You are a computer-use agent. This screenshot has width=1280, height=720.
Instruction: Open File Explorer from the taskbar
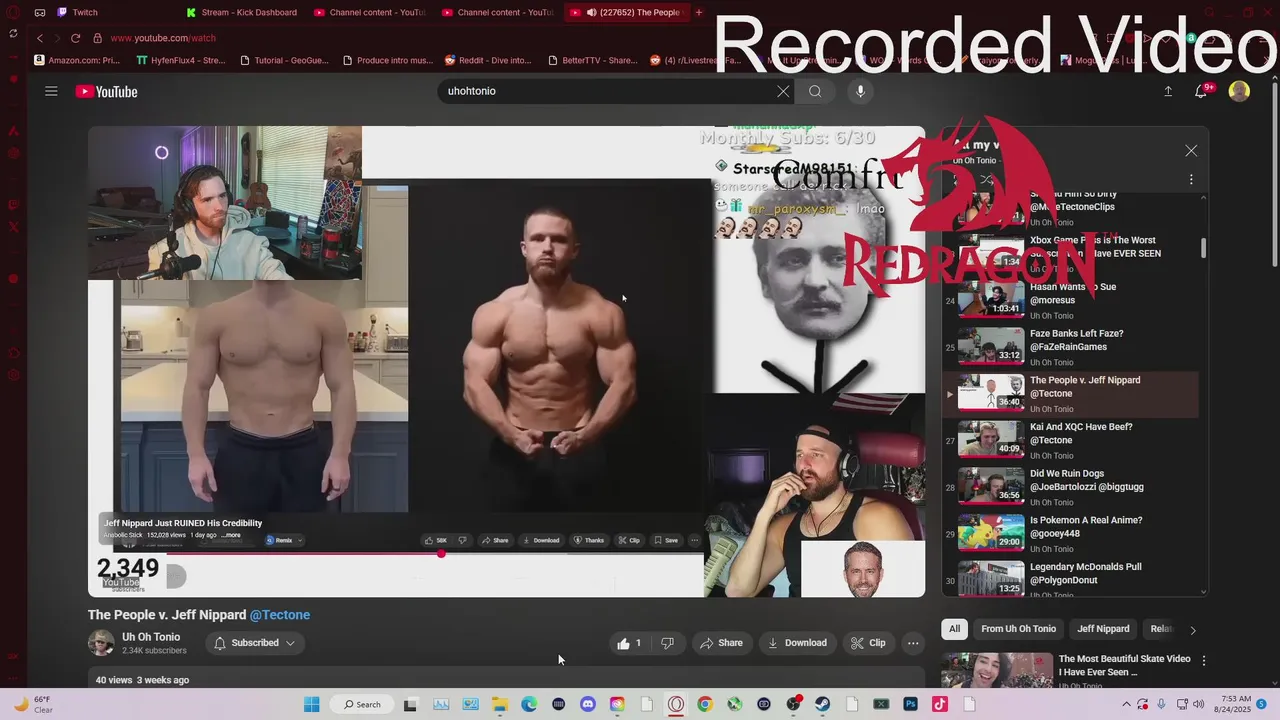click(x=499, y=704)
